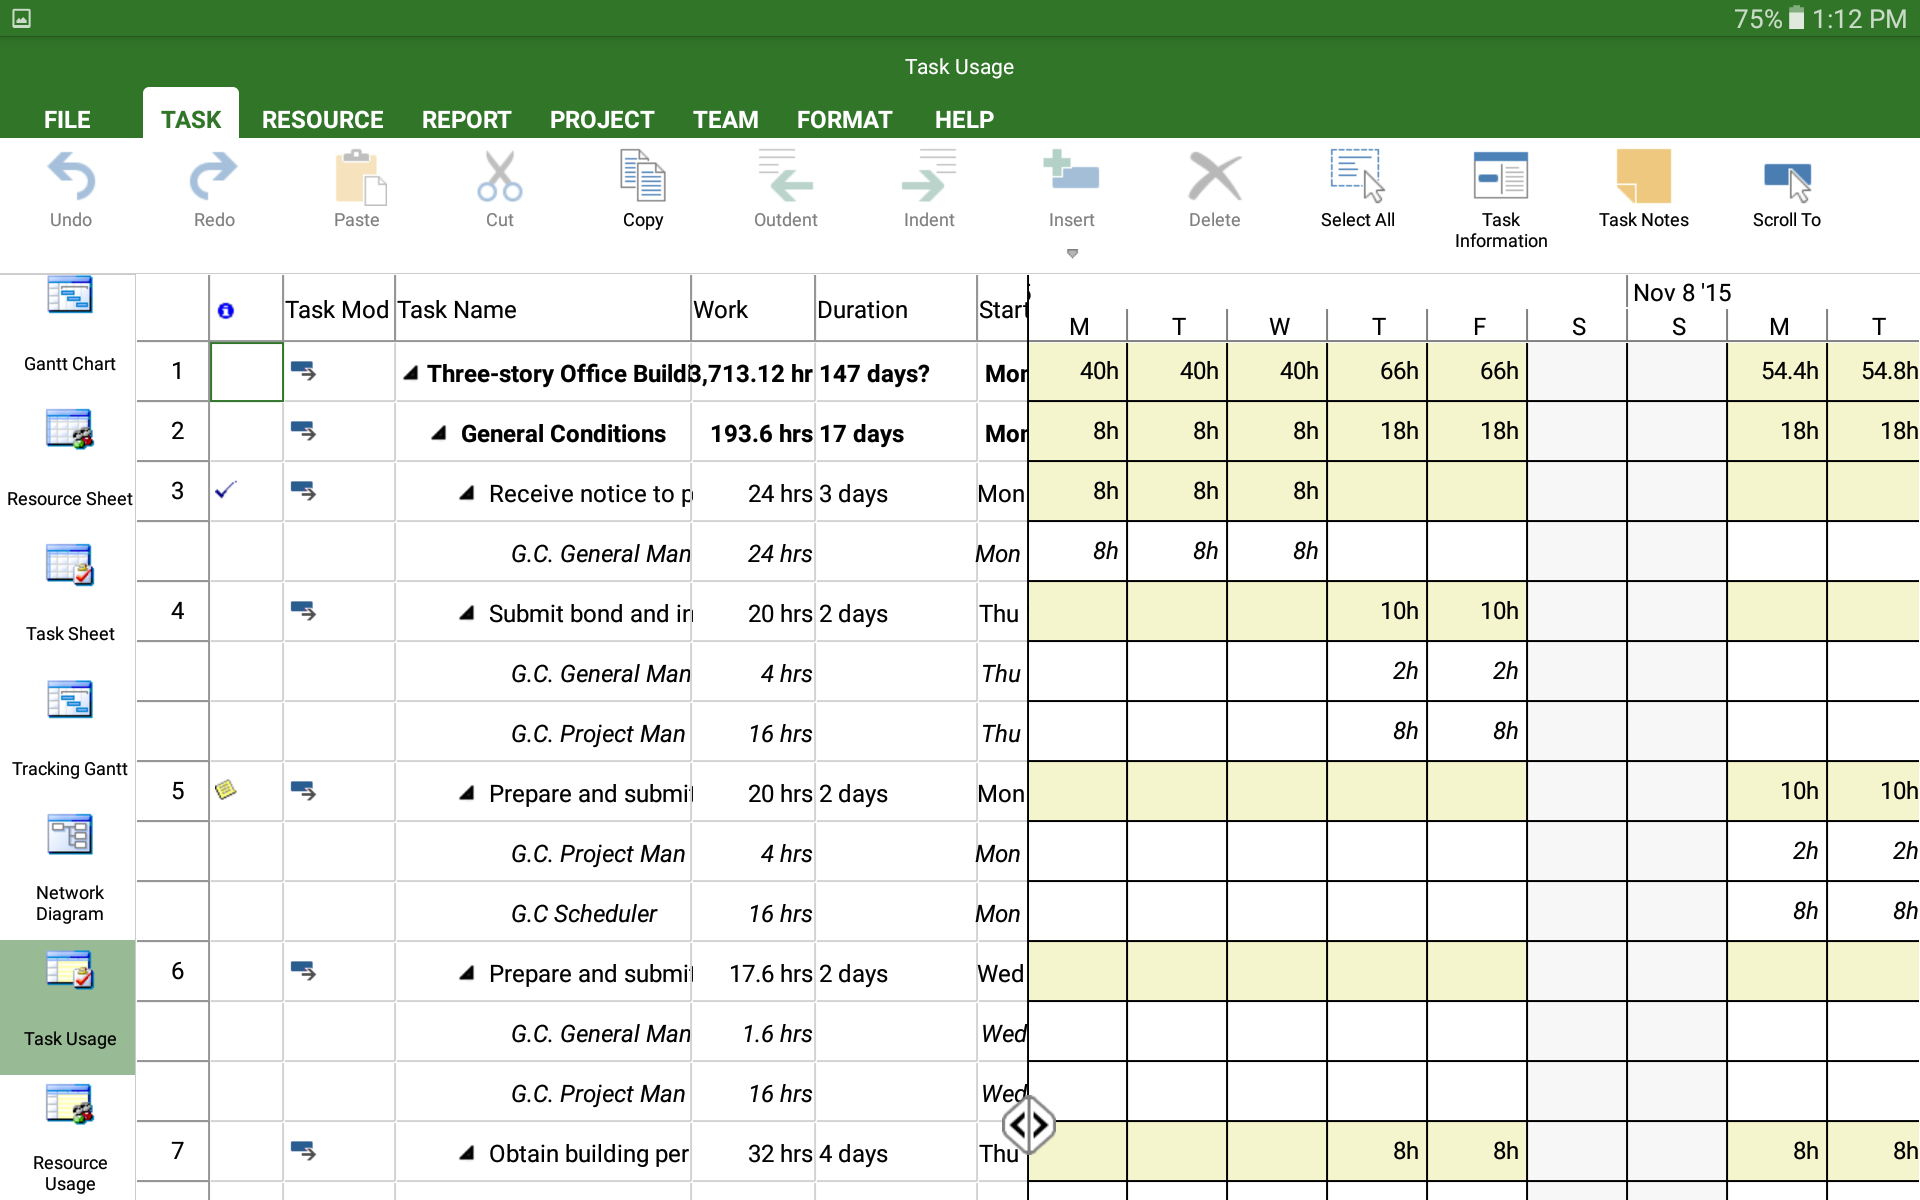Image resolution: width=1920 pixels, height=1200 pixels.
Task: Select the empty indicator cell in row 1
Action: point(247,372)
